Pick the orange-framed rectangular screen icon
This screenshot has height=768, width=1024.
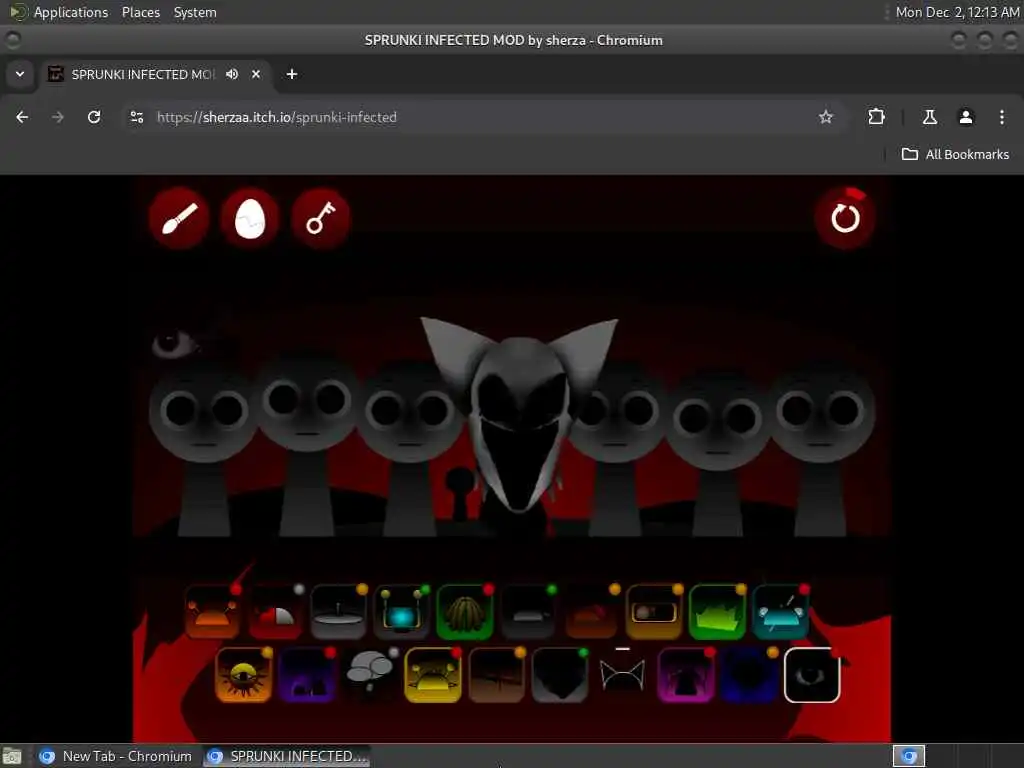(x=654, y=612)
